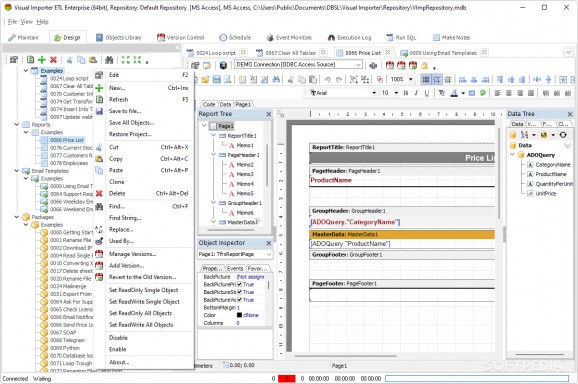Open the Arial font name dropdown

[x=374, y=93]
